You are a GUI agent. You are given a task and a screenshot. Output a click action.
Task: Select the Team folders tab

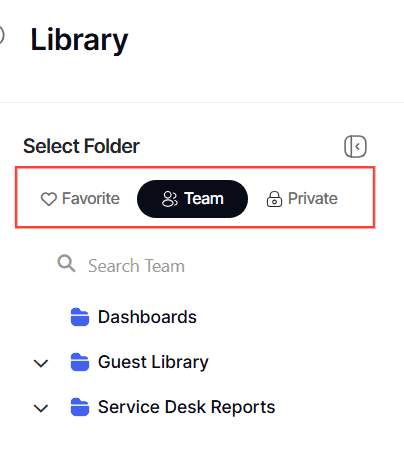click(x=192, y=199)
